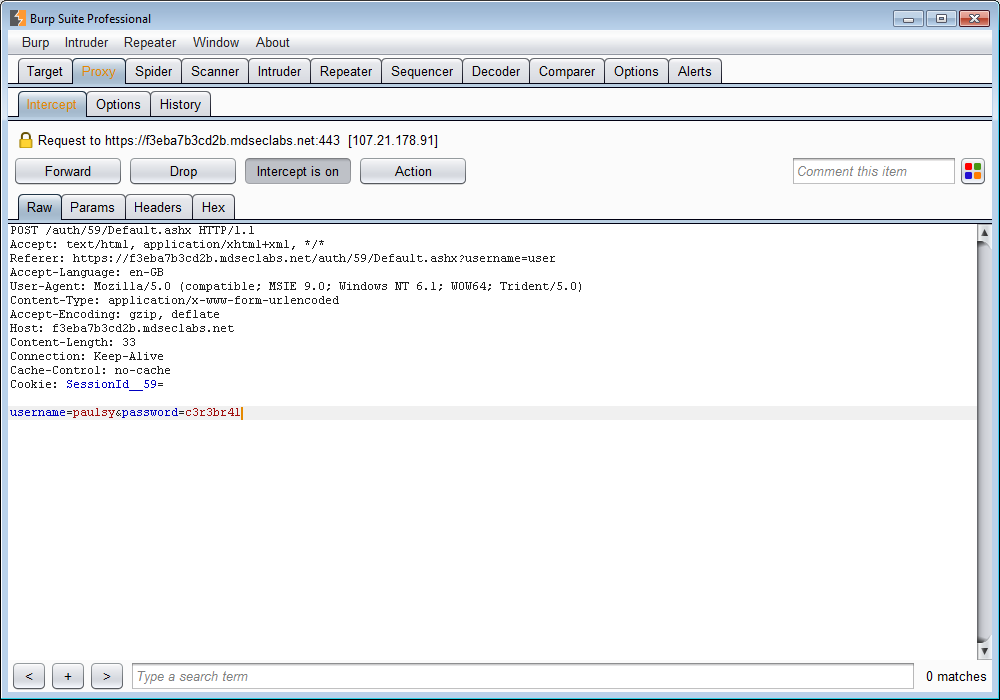Click the plus search options button

(68, 676)
